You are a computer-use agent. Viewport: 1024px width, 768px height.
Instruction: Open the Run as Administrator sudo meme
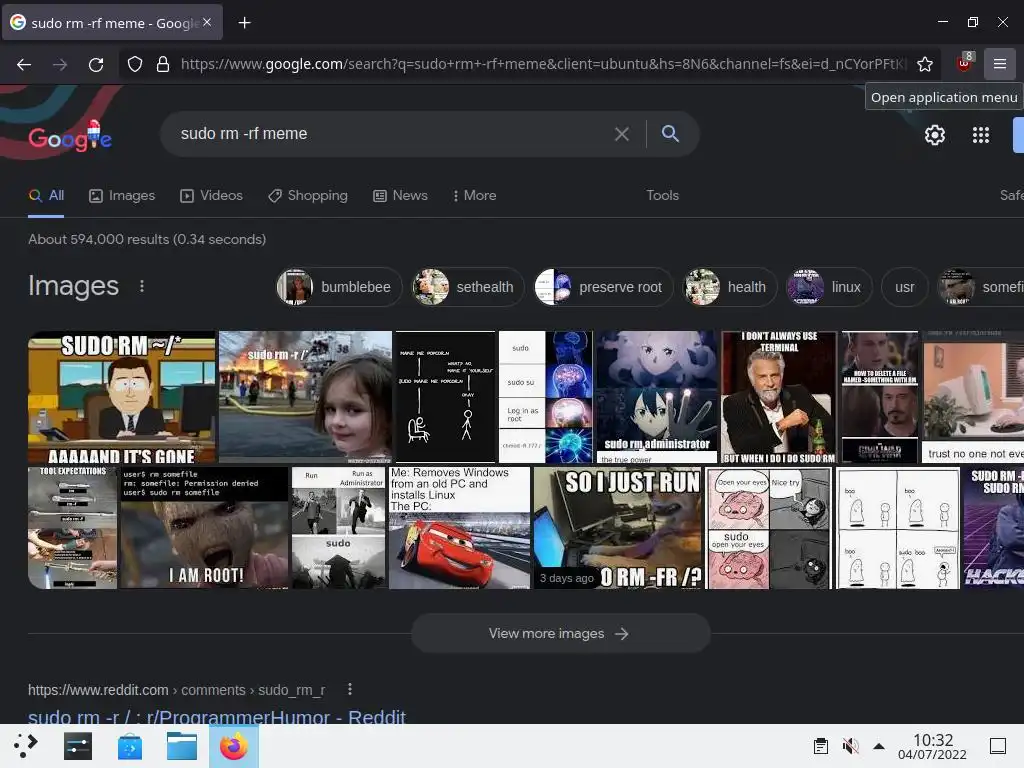point(338,528)
